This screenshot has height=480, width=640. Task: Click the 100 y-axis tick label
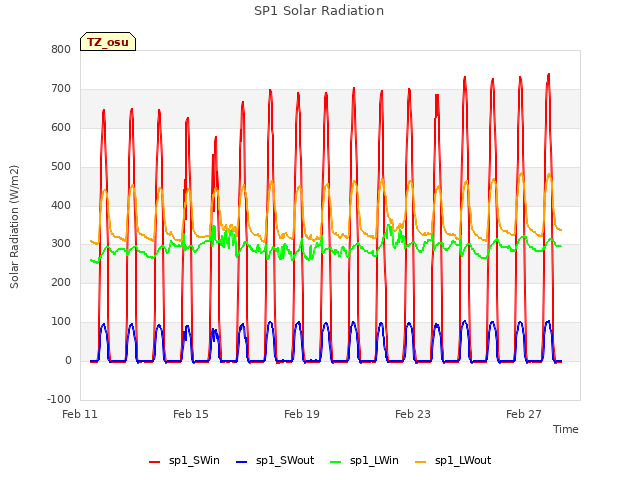(61, 322)
